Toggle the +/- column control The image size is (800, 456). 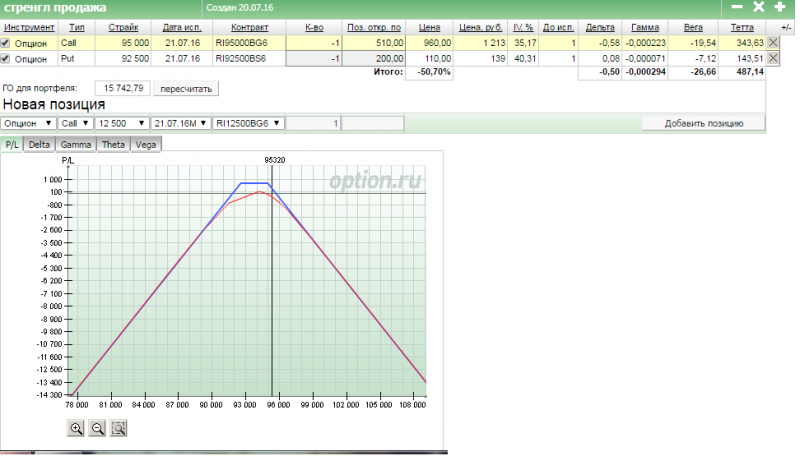tap(786, 28)
